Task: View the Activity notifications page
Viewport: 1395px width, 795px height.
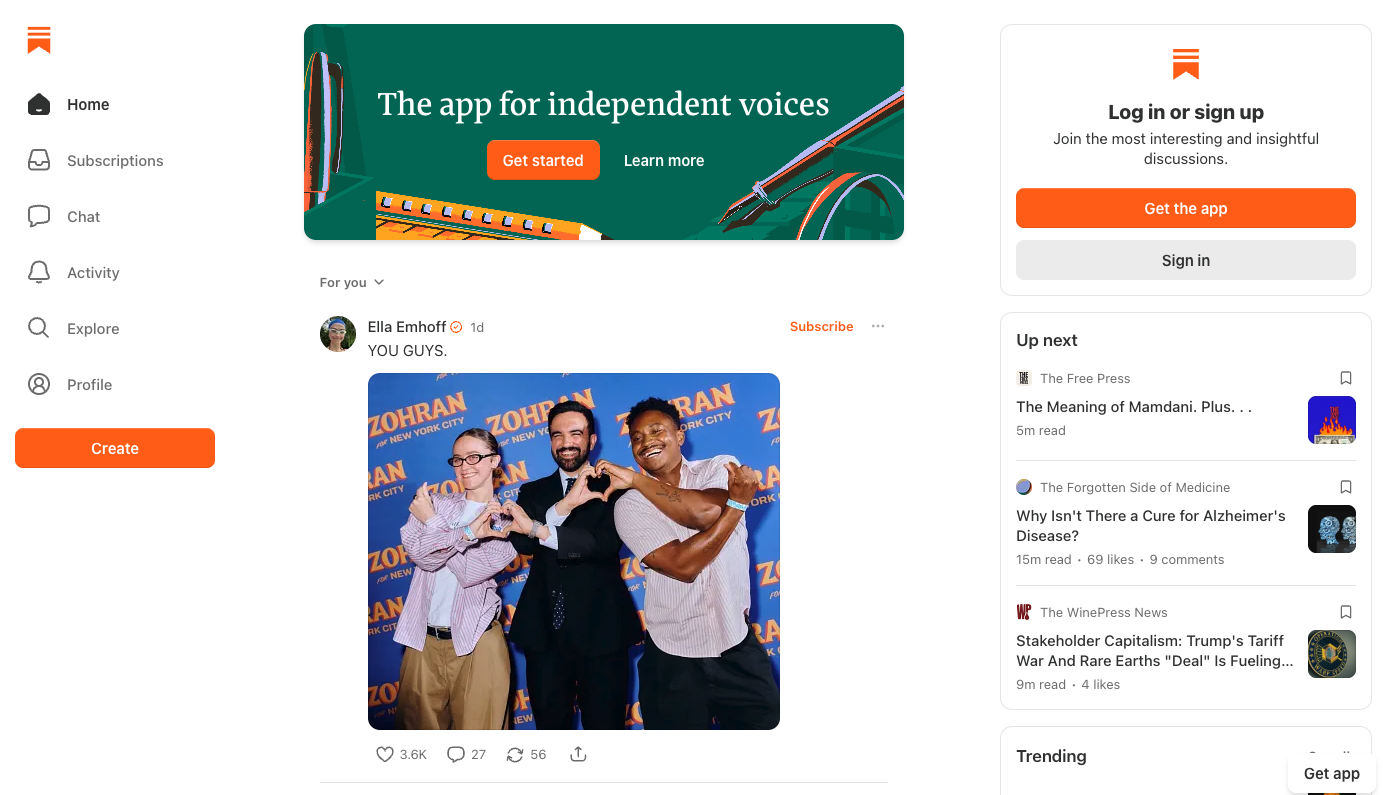Action: (x=93, y=273)
